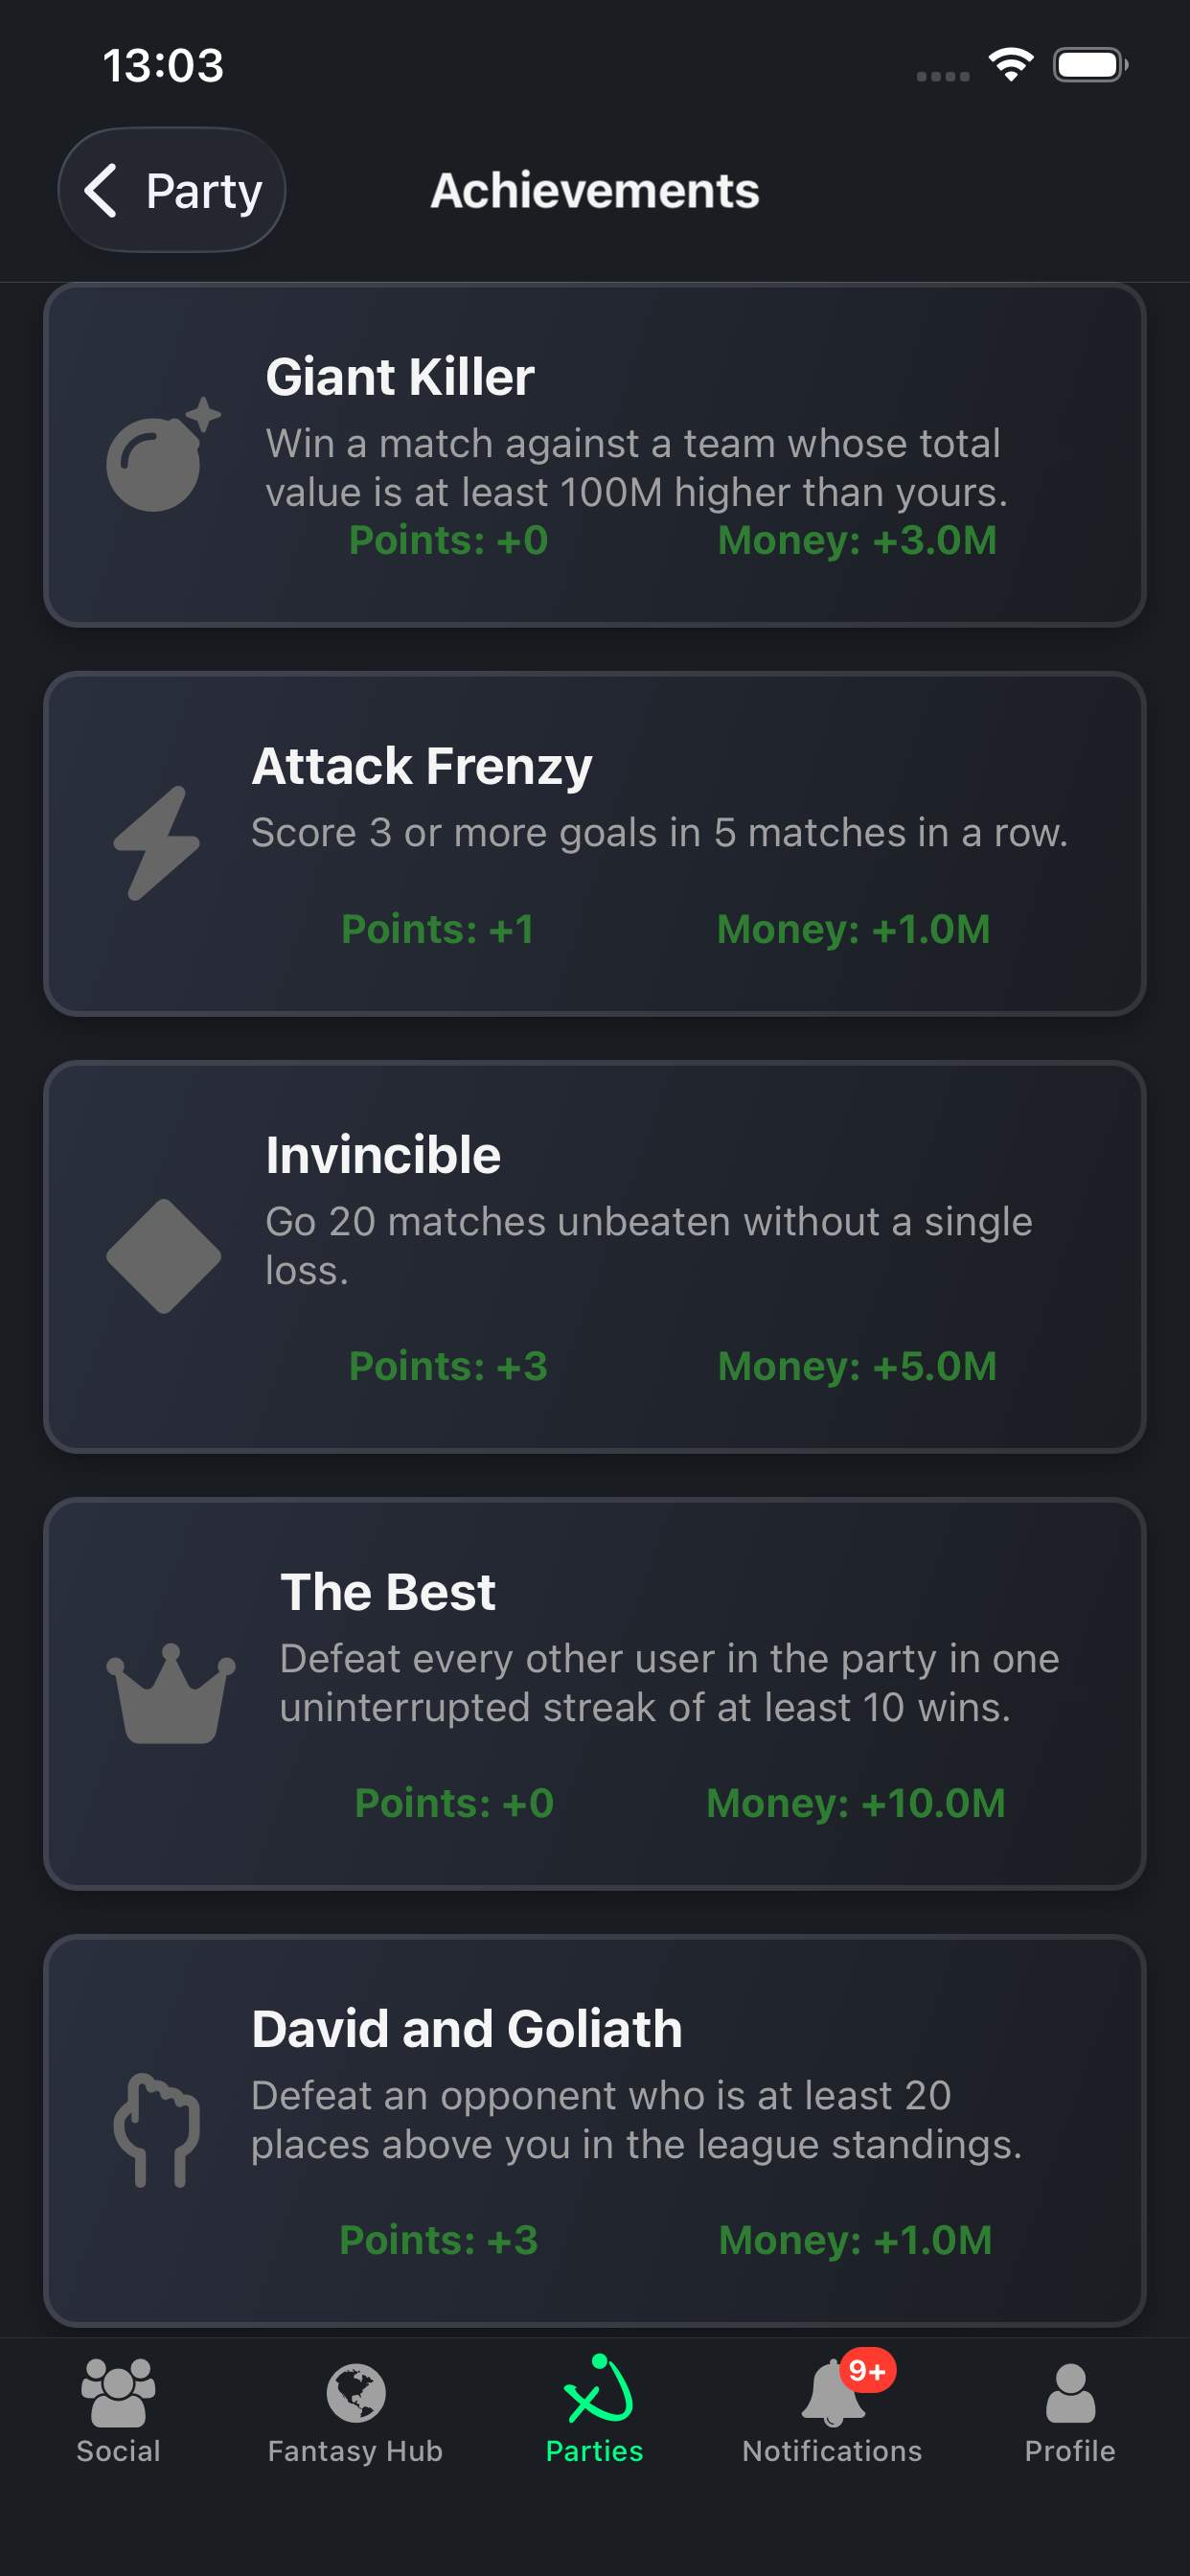Image resolution: width=1190 pixels, height=2576 pixels.
Task: Tap the Giant Killer achievement title
Action: (x=400, y=377)
